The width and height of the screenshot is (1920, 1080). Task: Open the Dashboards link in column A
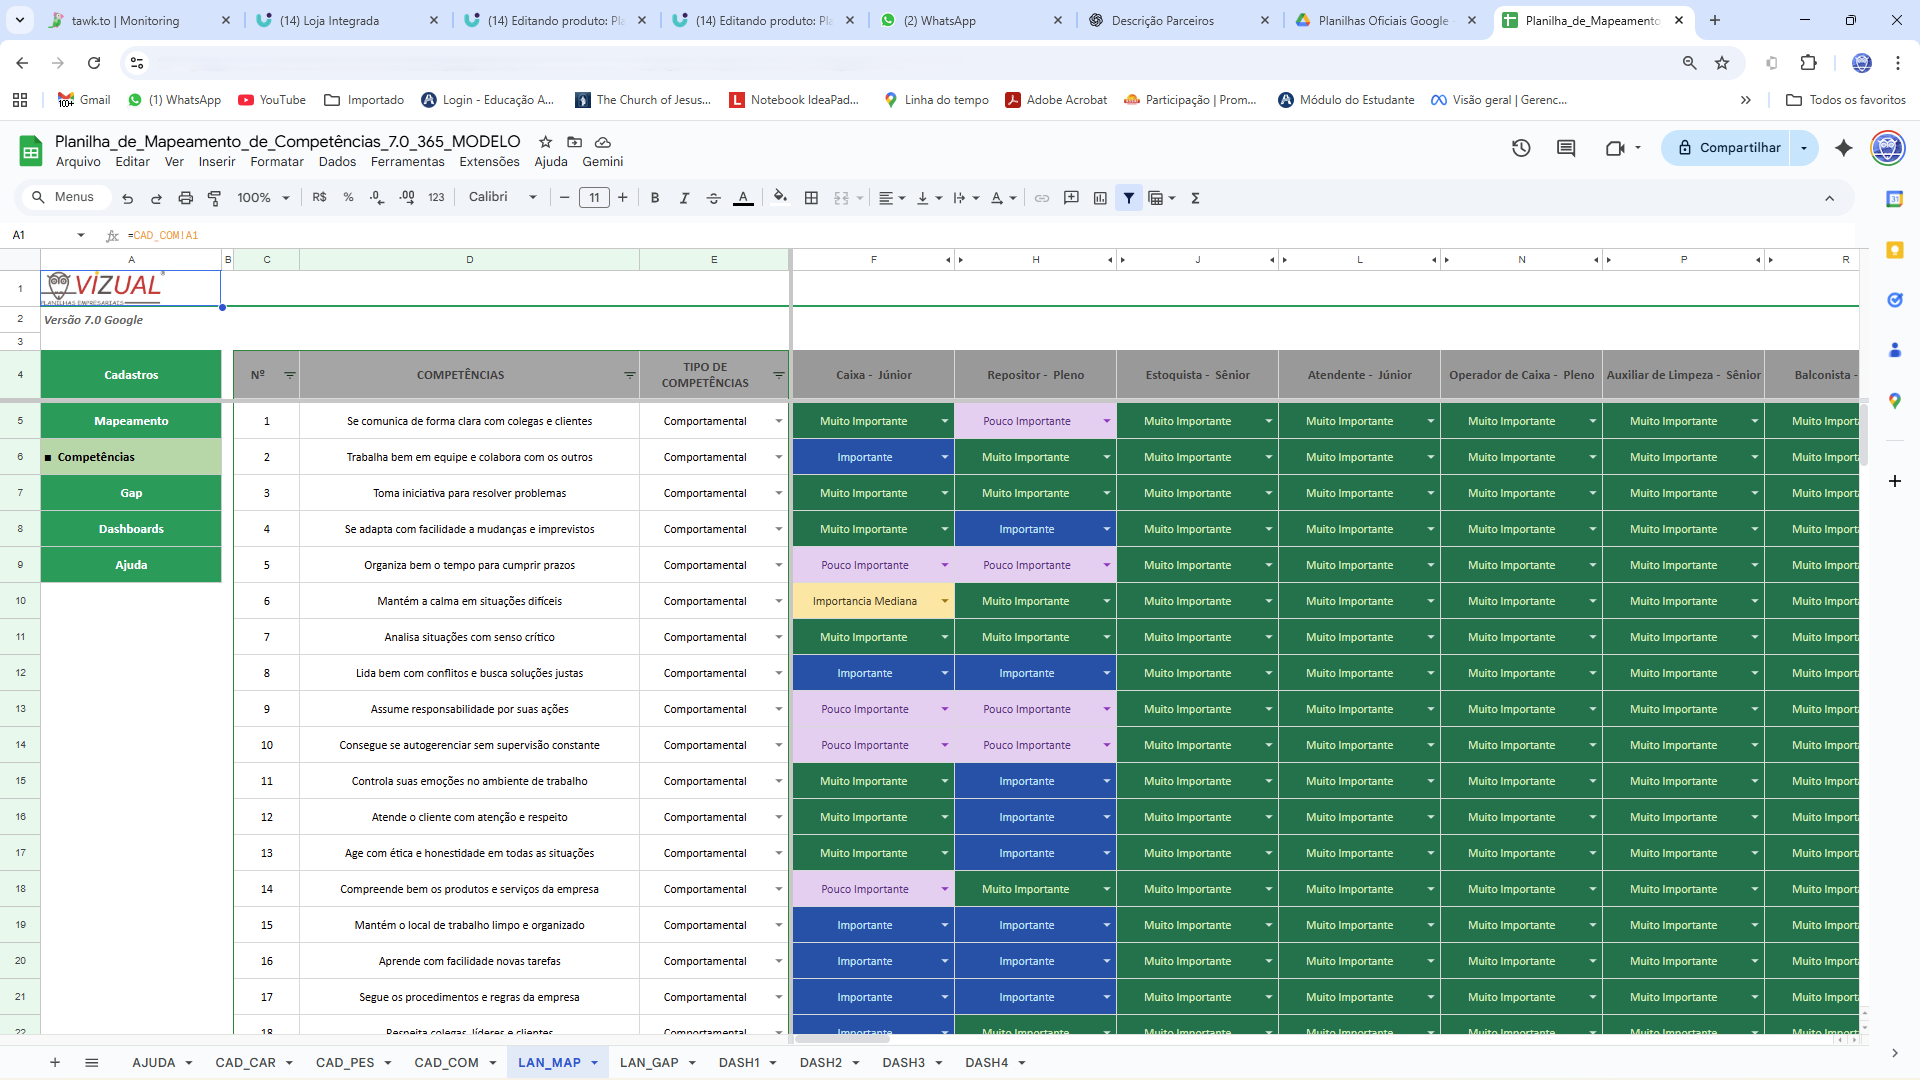(131, 528)
